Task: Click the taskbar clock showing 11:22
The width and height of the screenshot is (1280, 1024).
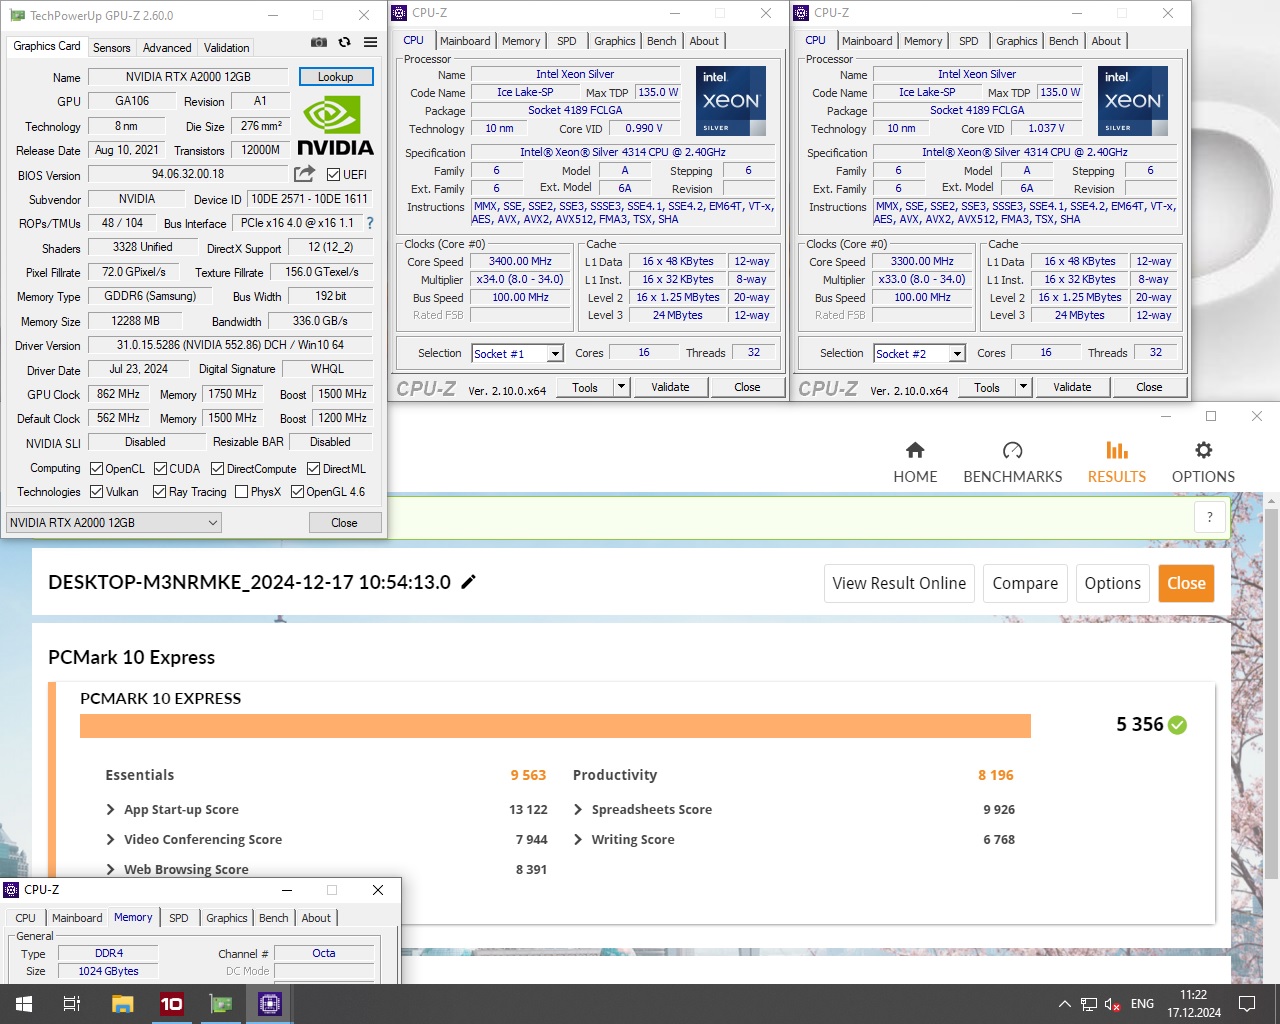Action: [1194, 1004]
